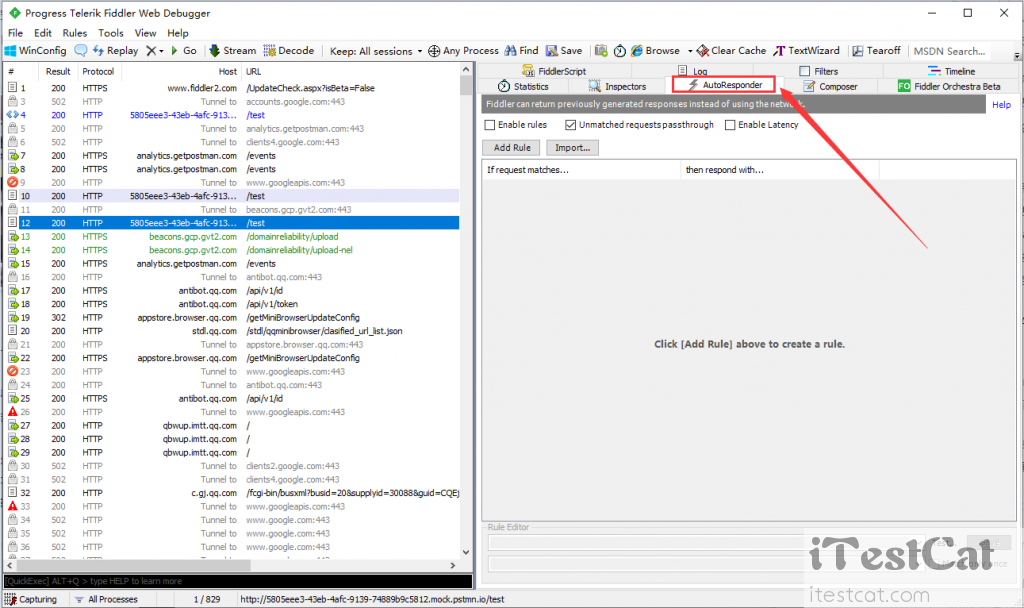Click the comment speech bubble icon

click(x=80, y=51)
